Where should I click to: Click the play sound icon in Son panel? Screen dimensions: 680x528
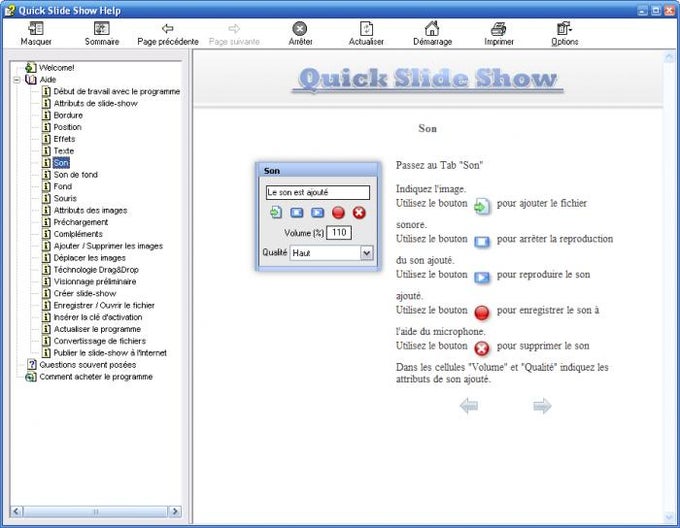[317, 212]
